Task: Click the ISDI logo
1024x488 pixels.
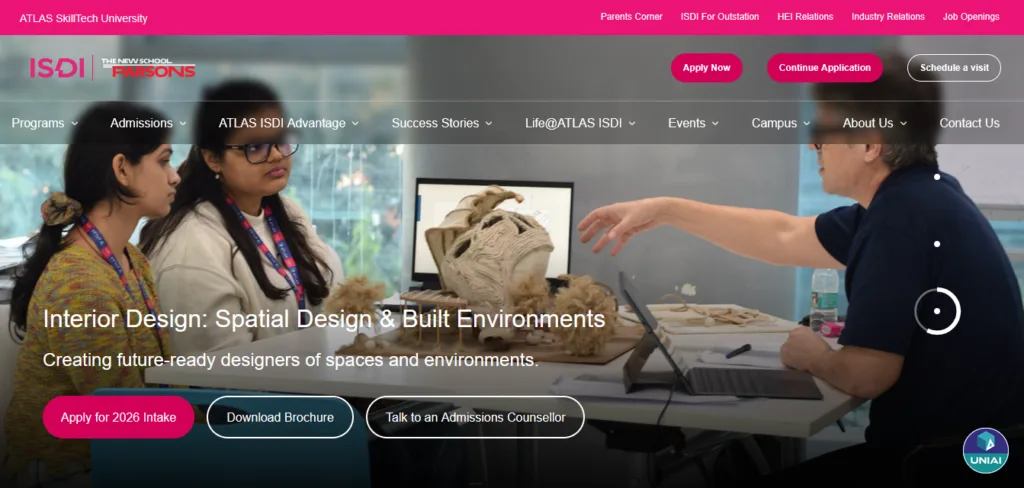Action: coord(57,68)
